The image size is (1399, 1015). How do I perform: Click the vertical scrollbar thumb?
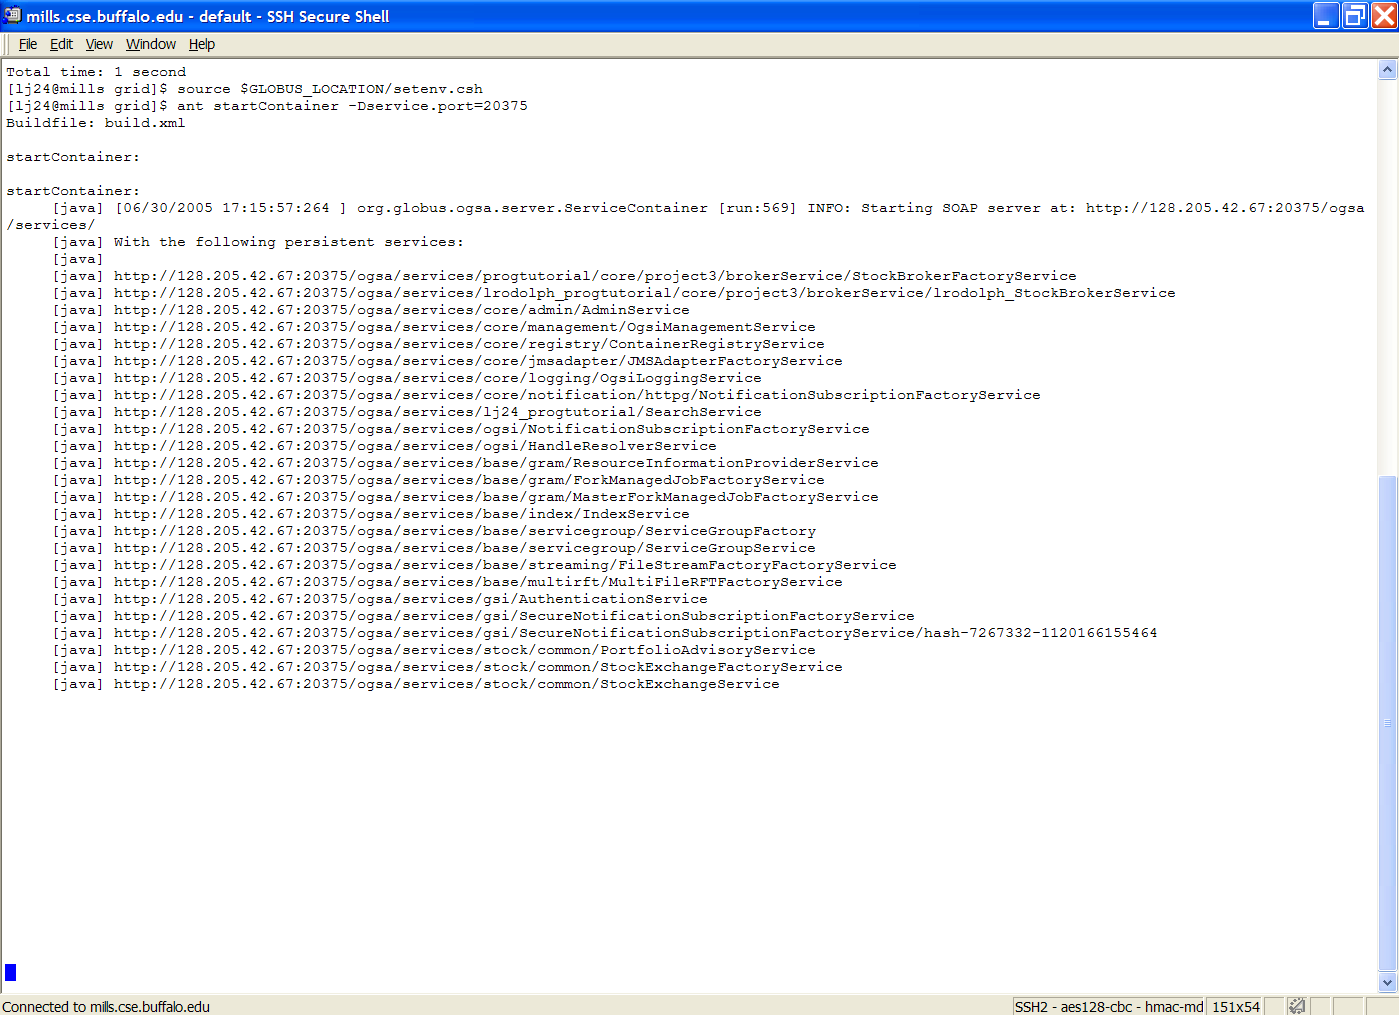click(1387, 720)
